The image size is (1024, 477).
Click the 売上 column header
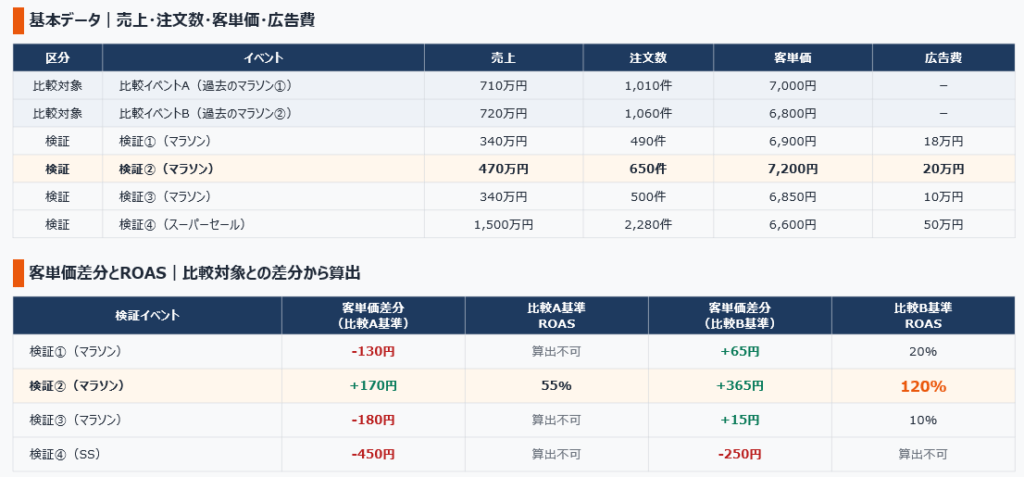point(504,58)
